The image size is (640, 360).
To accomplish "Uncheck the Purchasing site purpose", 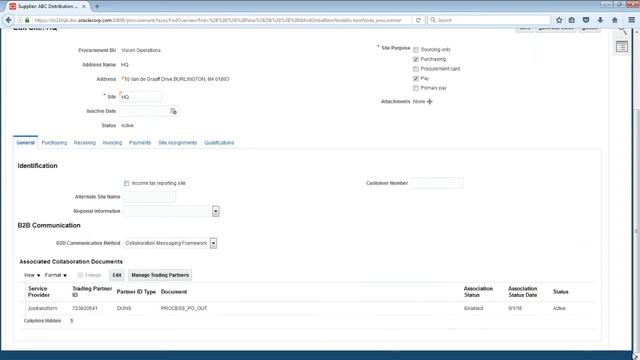I will 416,59.
